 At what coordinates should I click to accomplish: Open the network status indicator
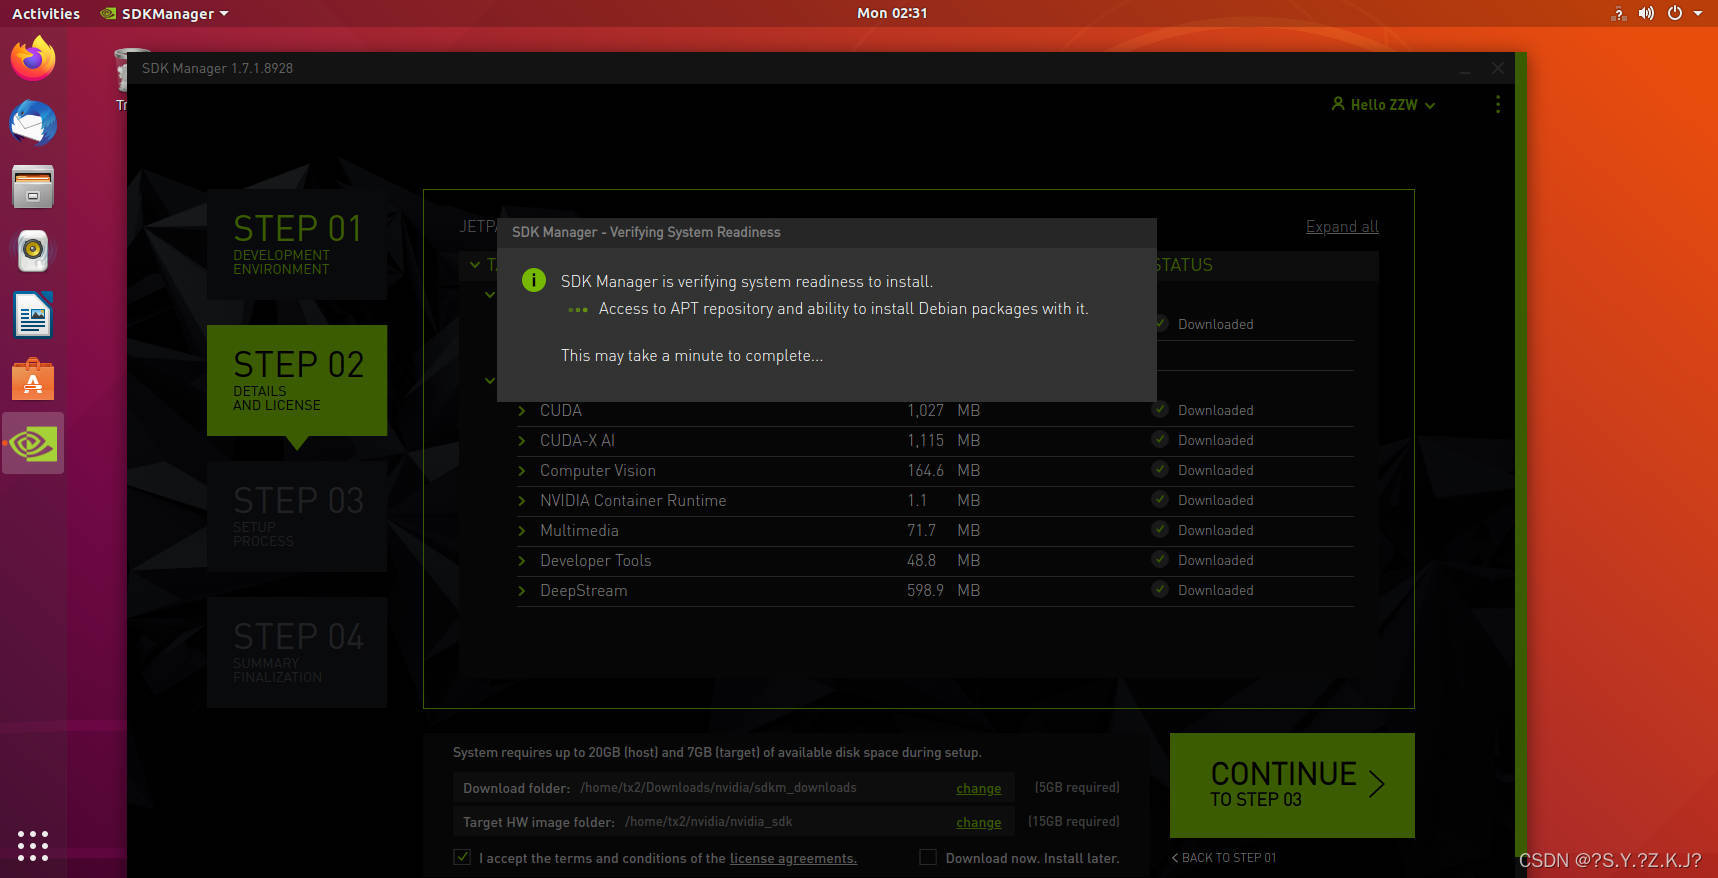1618,13
